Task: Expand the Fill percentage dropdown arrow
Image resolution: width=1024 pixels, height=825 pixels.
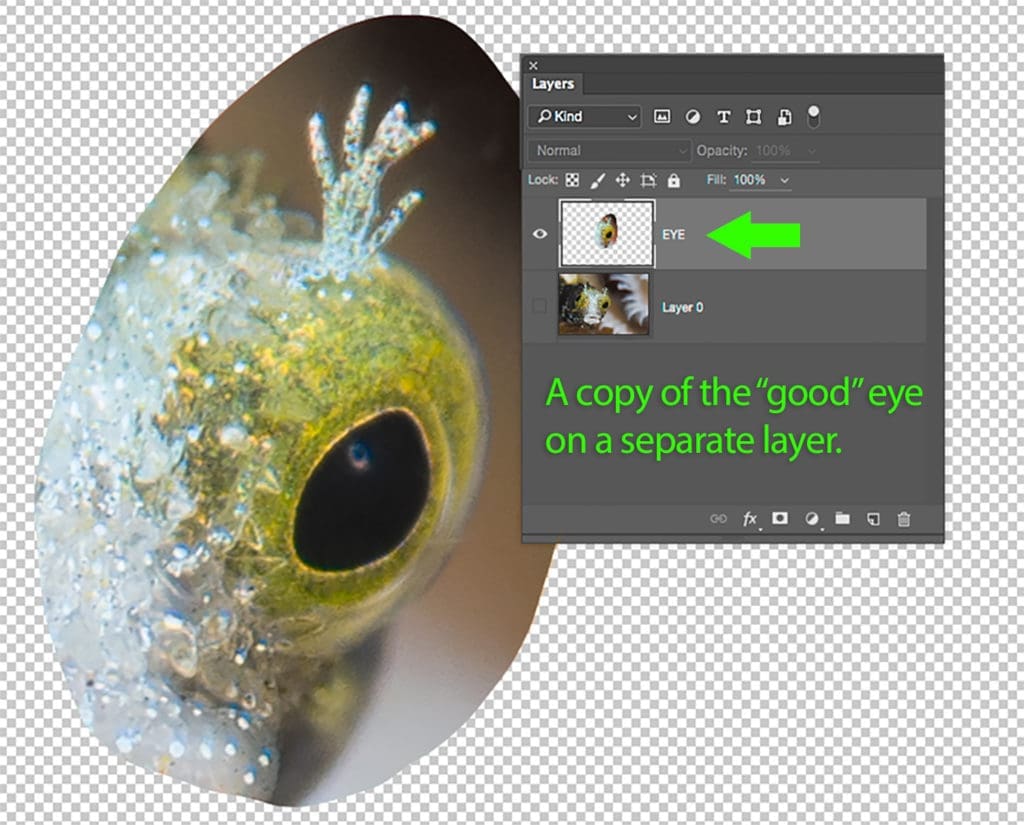Action: point(784,180)
